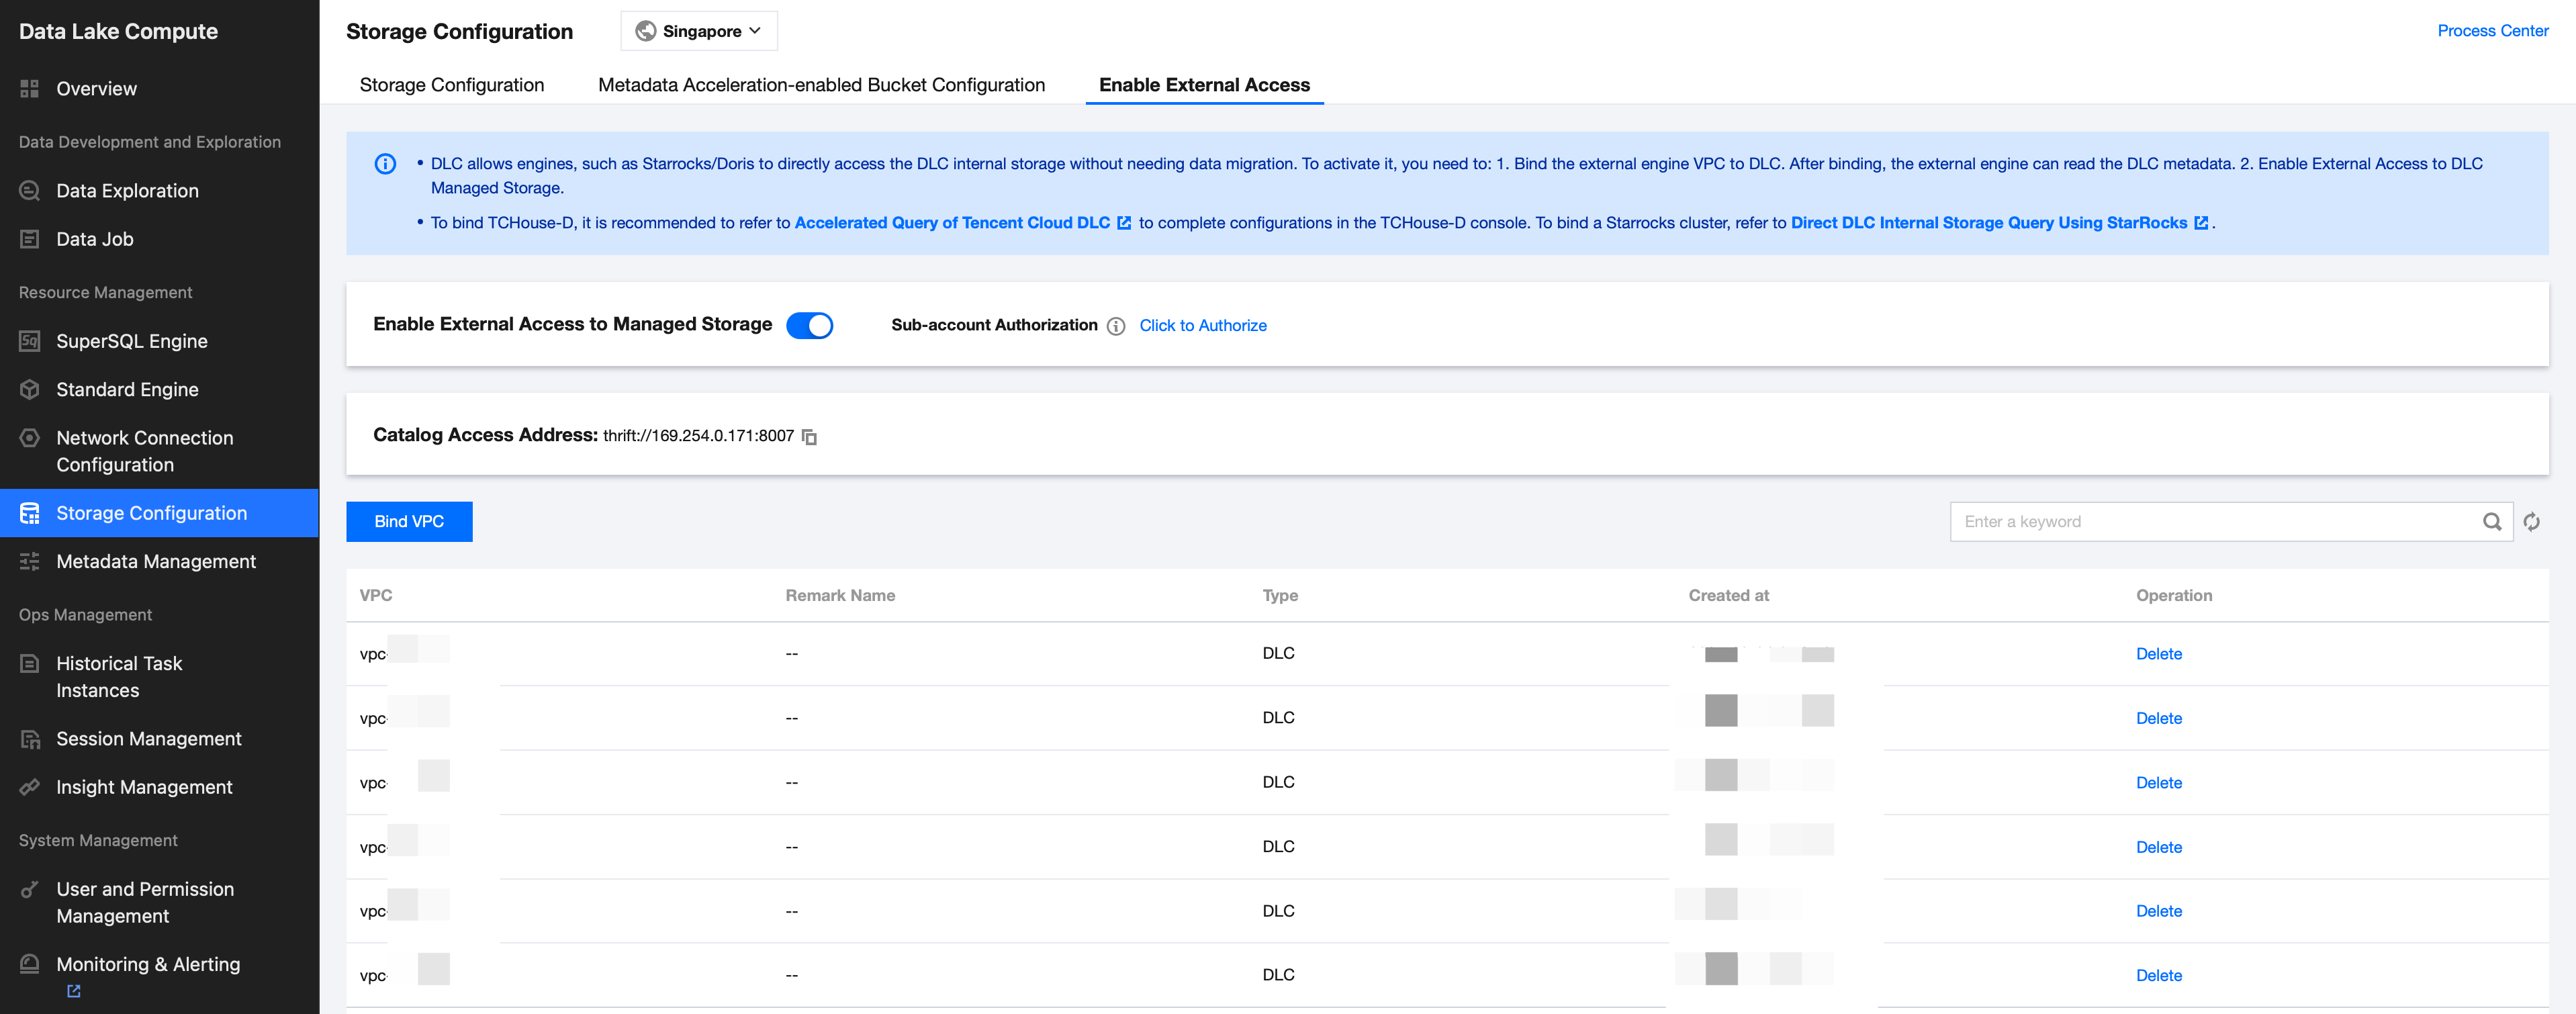This screenshot has width=2576, height=1014.
Task: Toggle Enable External Access to Managed Storage
Action: tap(809, 326)
